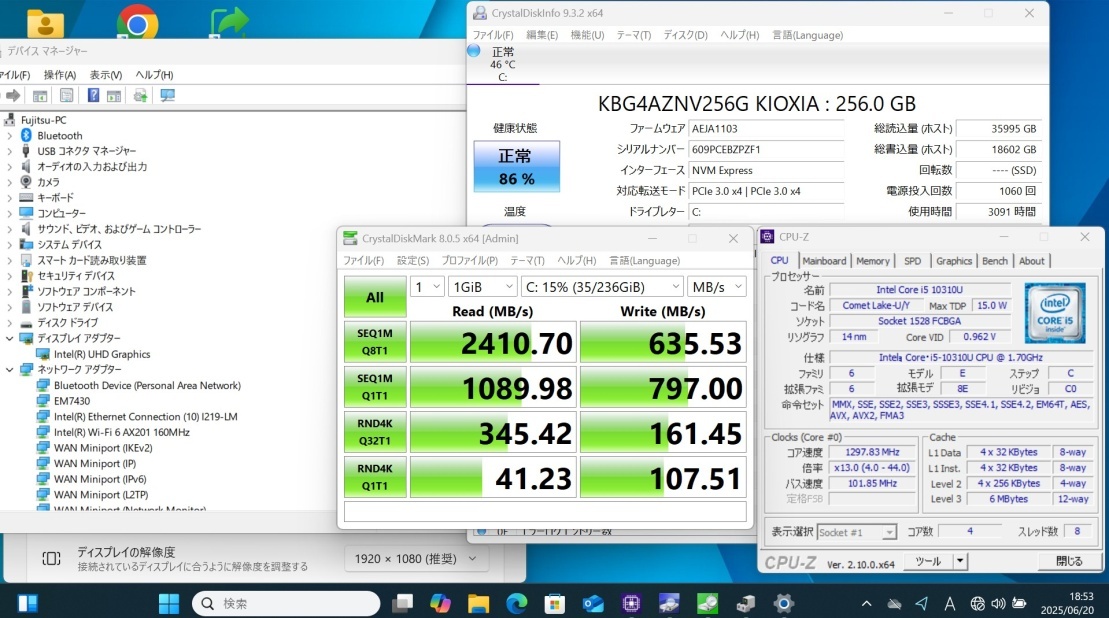Switch to the Graphics tab in CPU-Z
Screen dimensions: 1109x618
point(954,261)
